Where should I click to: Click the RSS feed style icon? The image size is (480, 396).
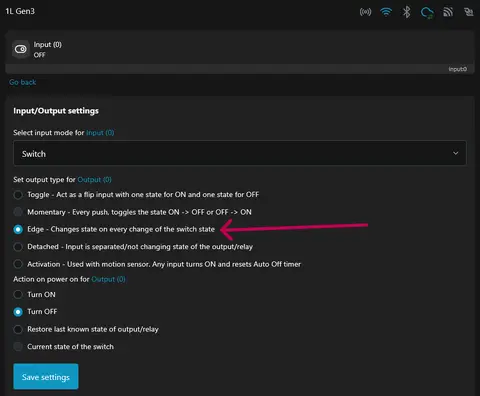pyautogui.click(x=448, y=12)
